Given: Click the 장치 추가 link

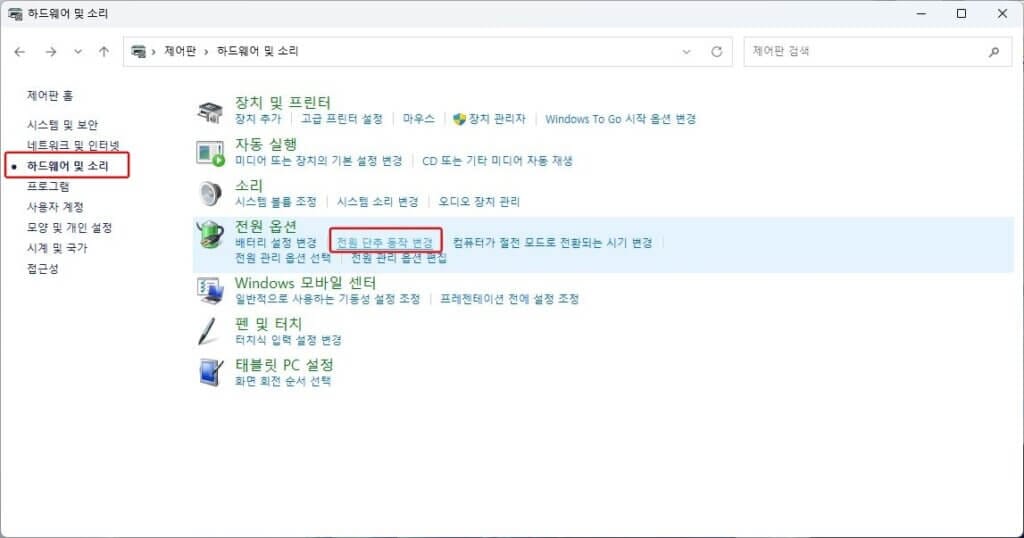Looking at the screenshot, I should click(x=258, y=119).
